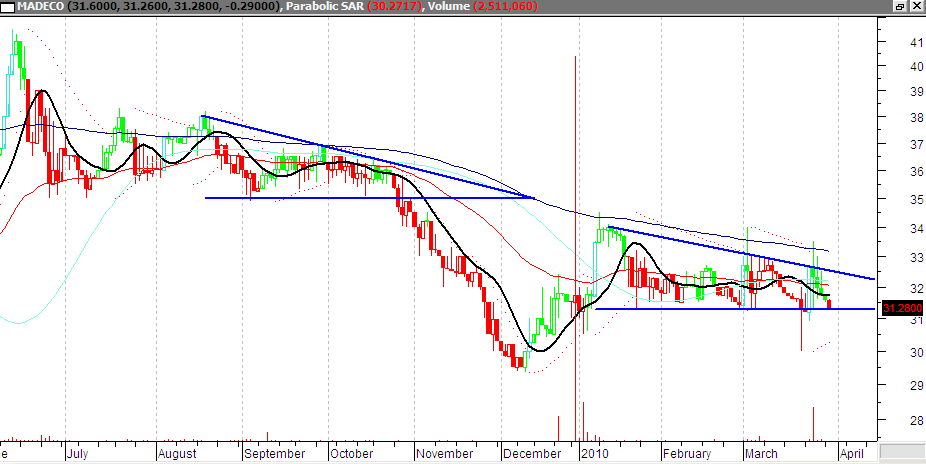Image resolution: width=926 pixels, height=464 pixels.
Task: Click the October date axis label
Action: click(352, 453)
